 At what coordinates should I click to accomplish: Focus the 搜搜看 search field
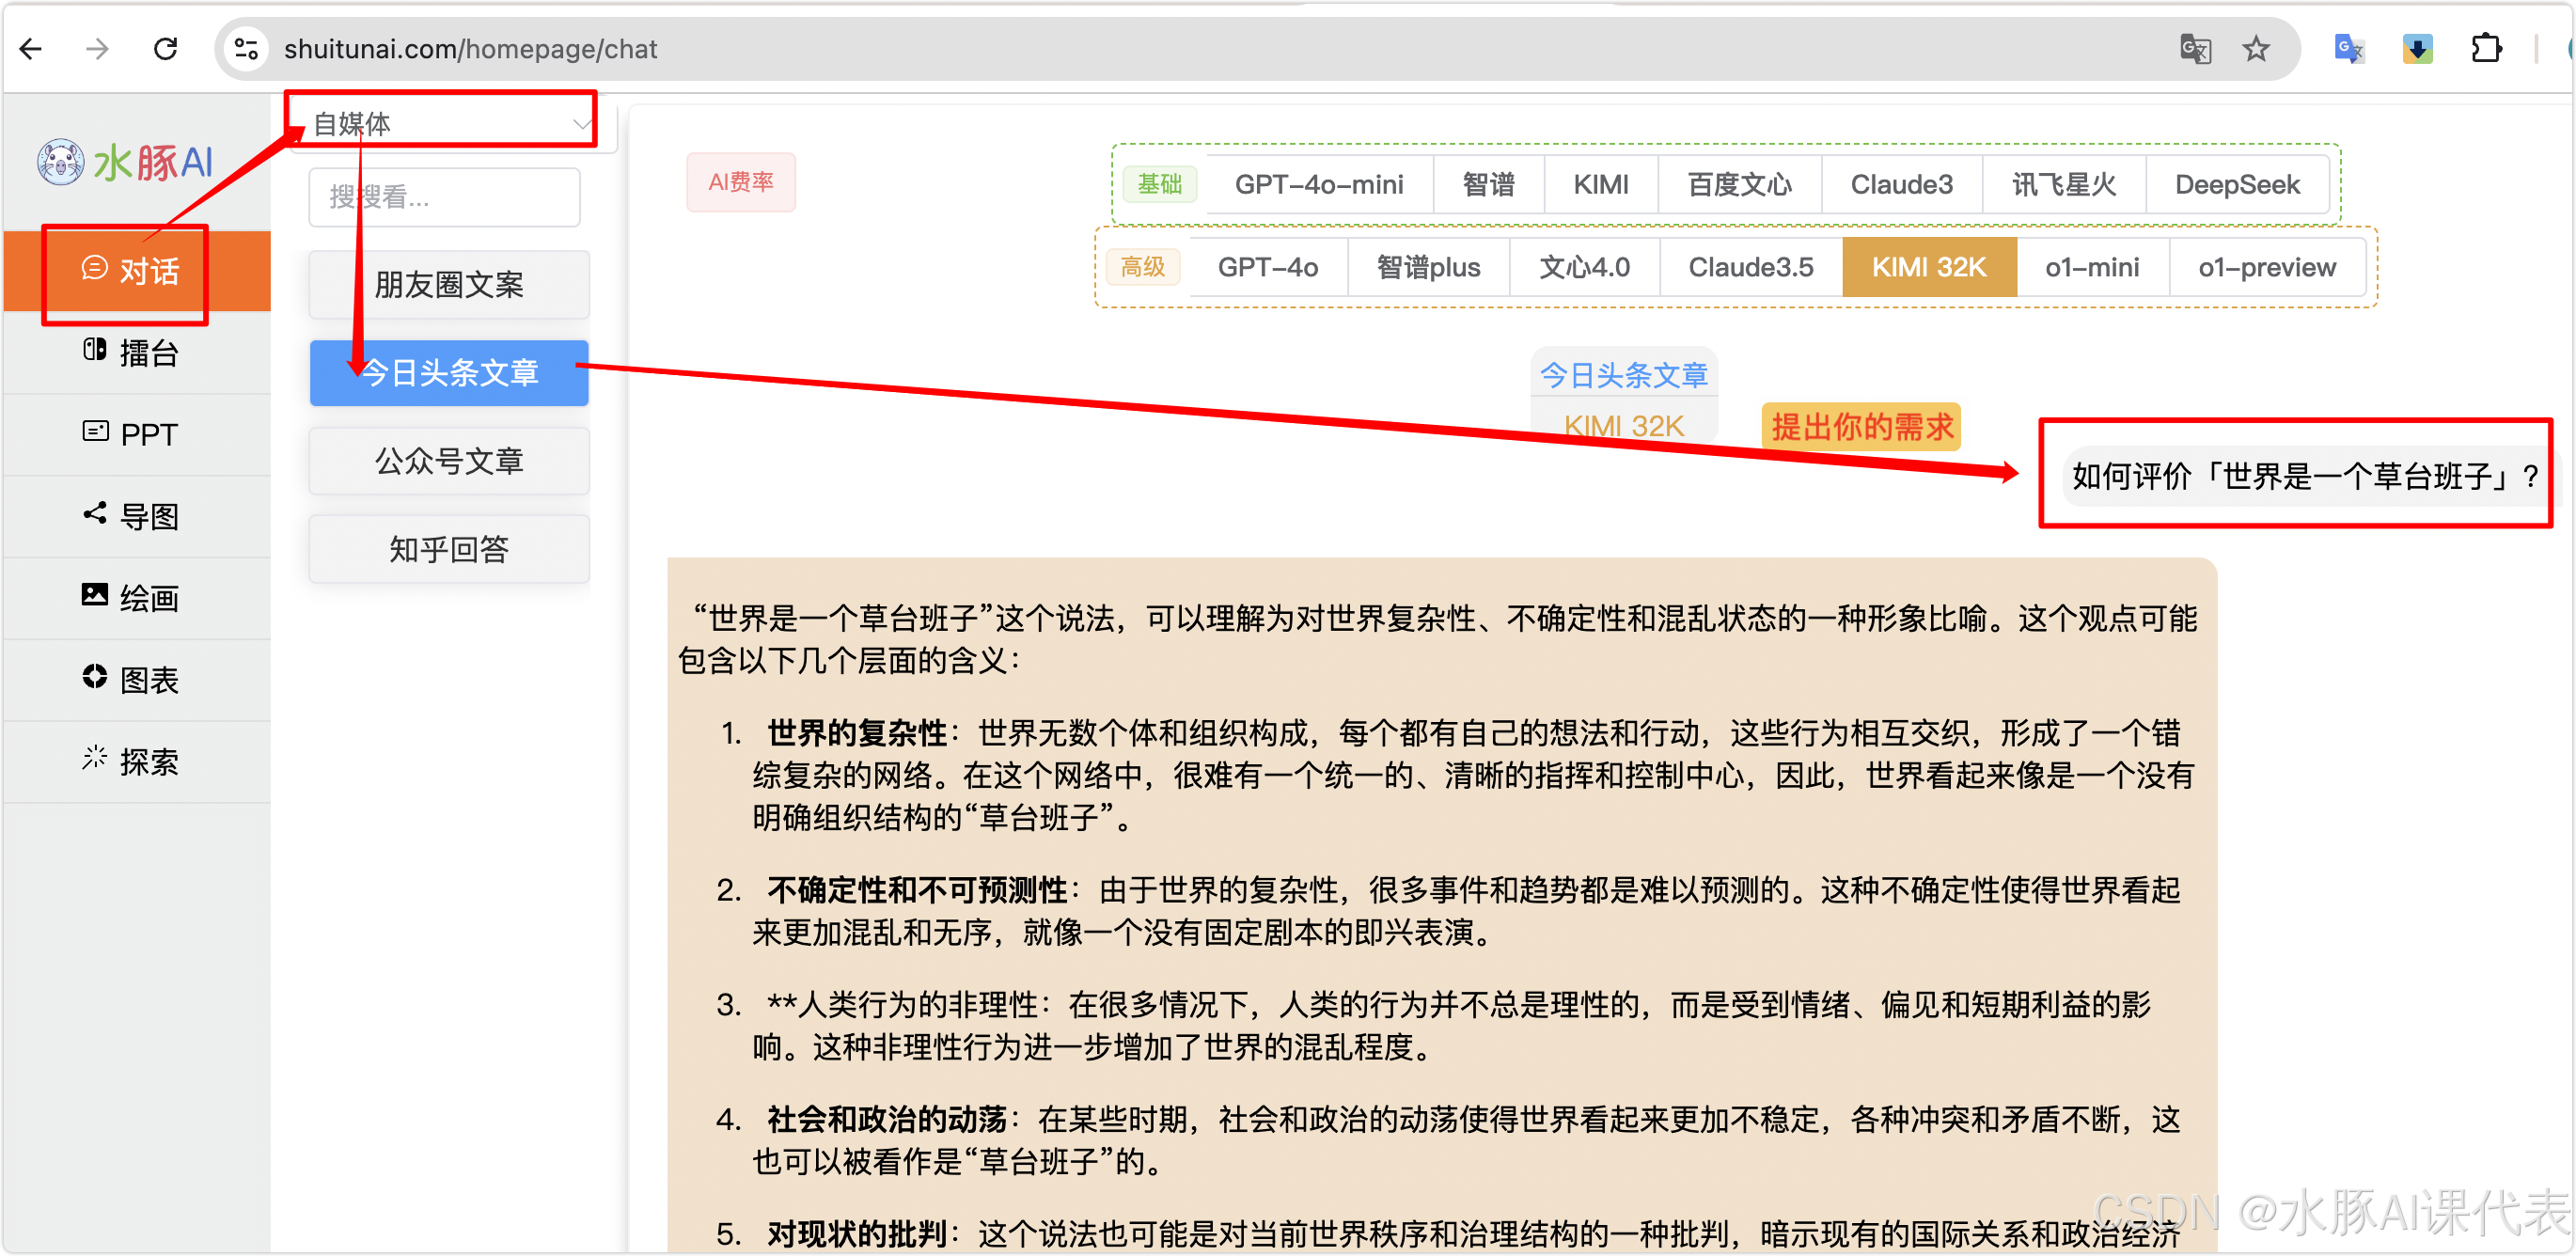pos(444,197)
